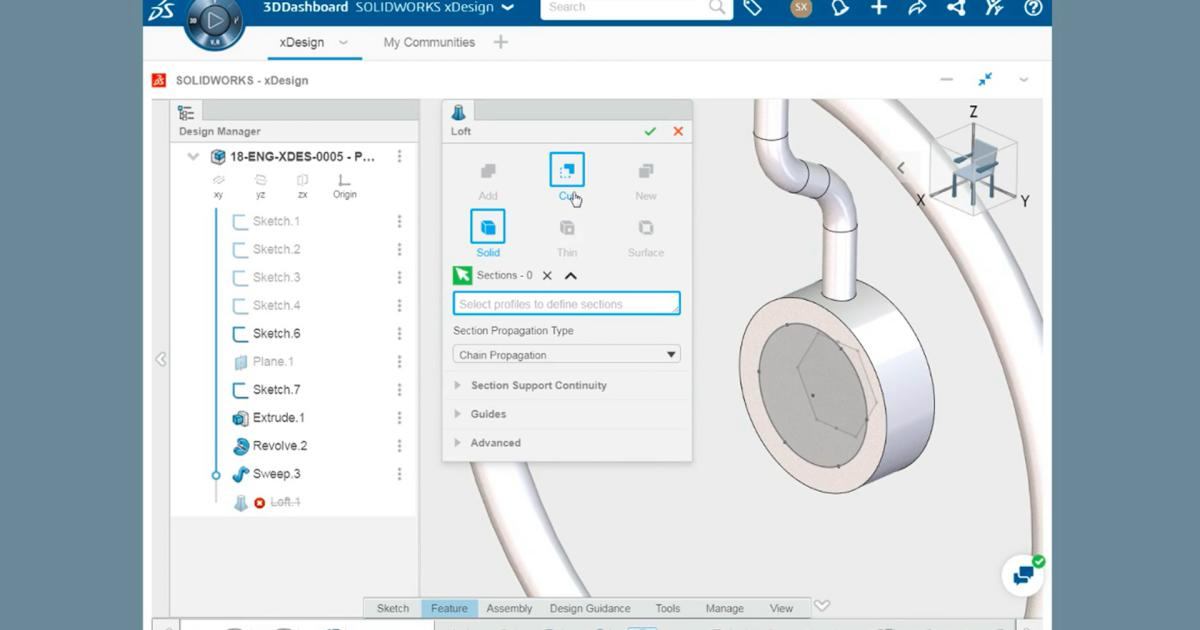This screenshot has height=630, width=1200.
Task: Open the help icon in the top bar
Action: 1031,8
